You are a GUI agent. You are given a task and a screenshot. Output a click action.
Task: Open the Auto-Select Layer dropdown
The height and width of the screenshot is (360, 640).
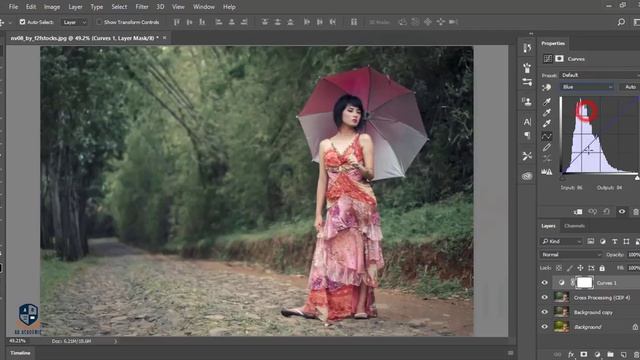pyautogui.click(x=74, y=22)
